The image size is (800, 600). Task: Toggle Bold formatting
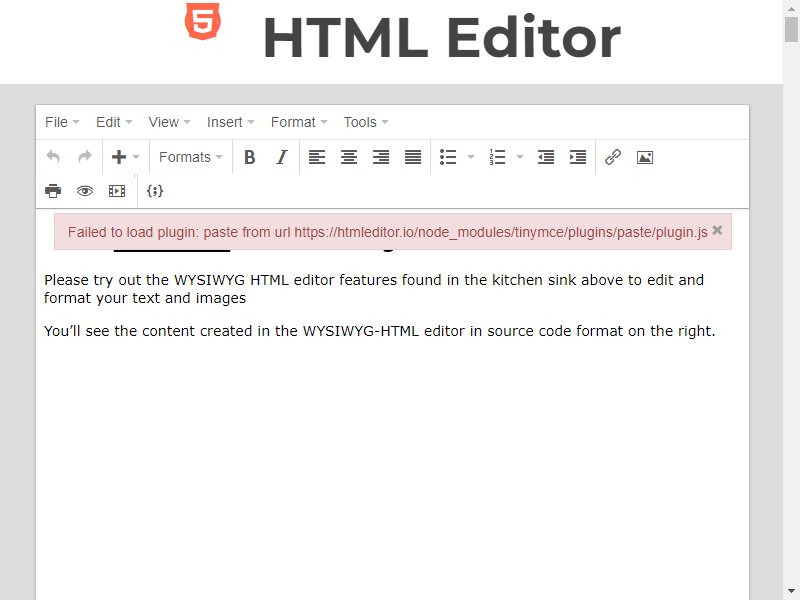(249, 157)
